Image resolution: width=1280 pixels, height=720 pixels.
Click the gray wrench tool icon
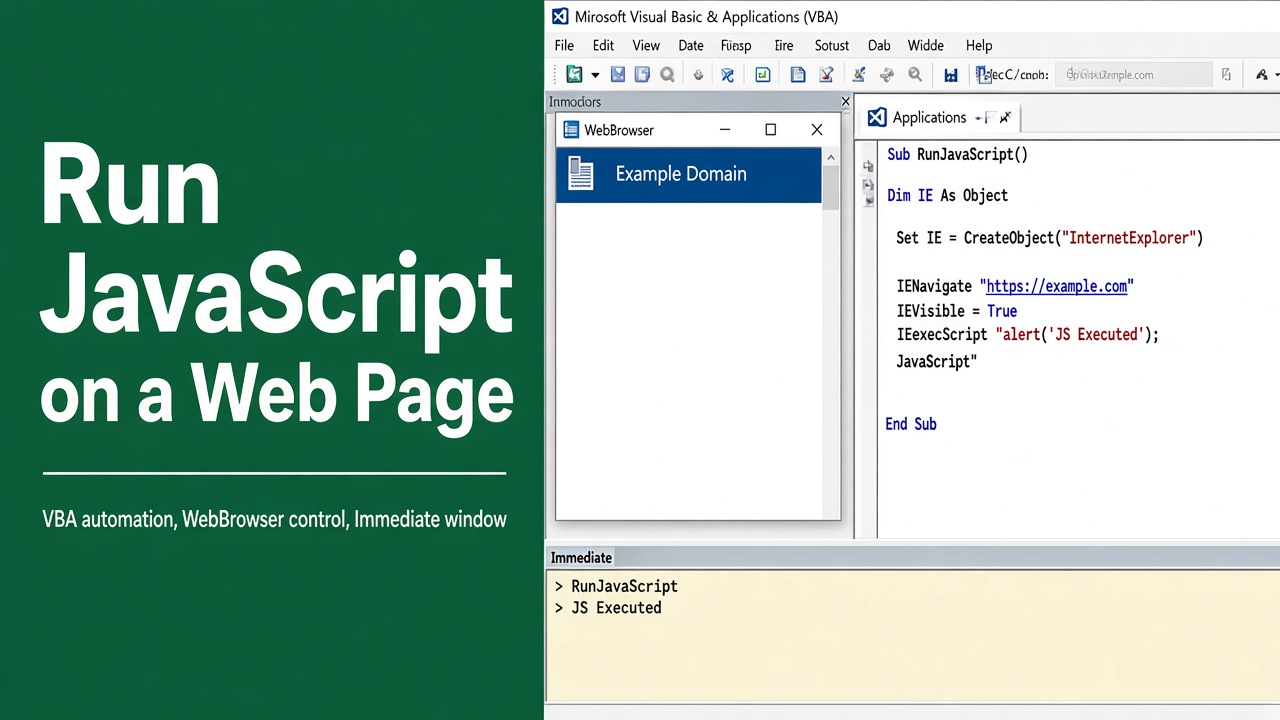point(886,74)
